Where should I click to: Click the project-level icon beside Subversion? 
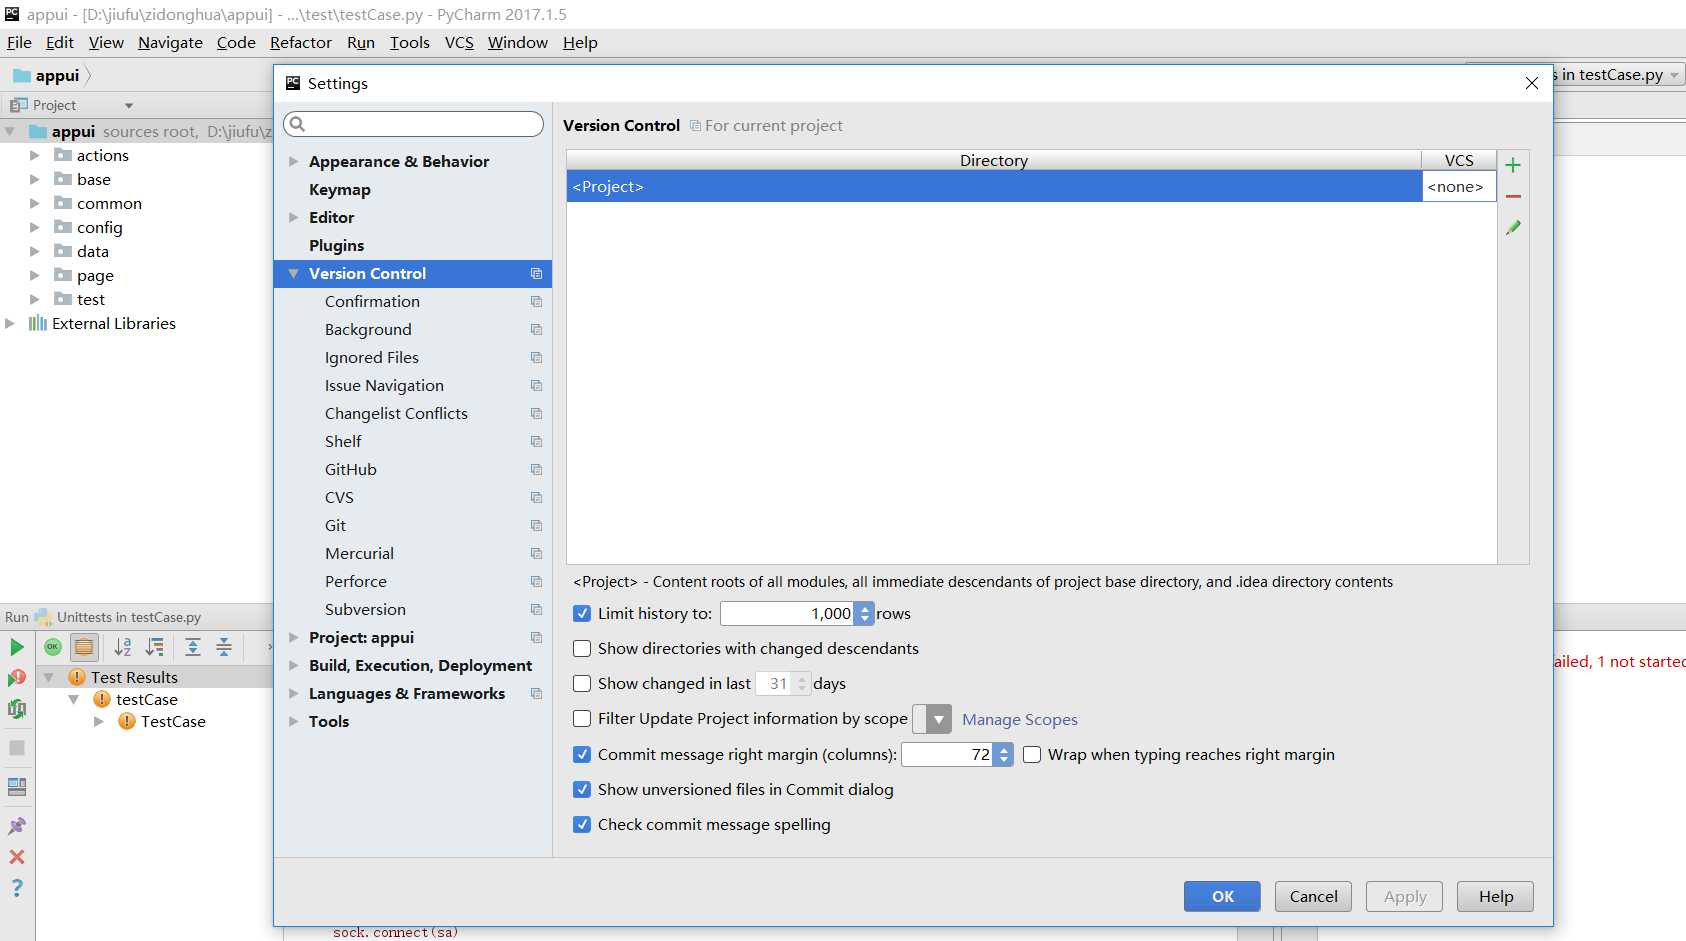tap(536, 609)
